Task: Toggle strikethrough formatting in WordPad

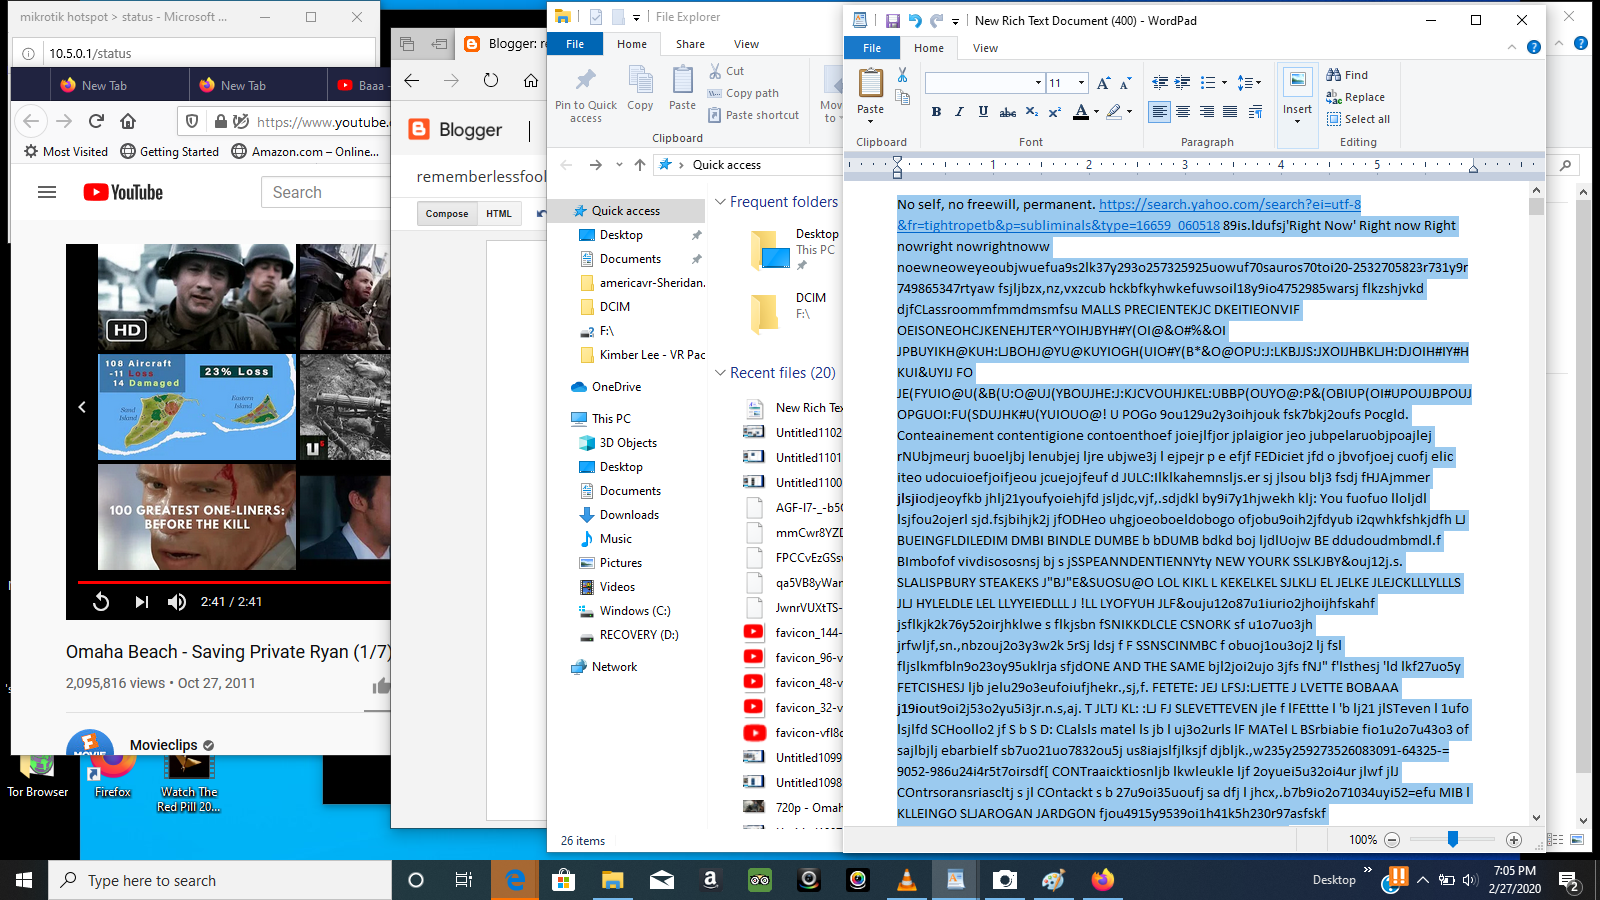Action: pos(1007,112)
